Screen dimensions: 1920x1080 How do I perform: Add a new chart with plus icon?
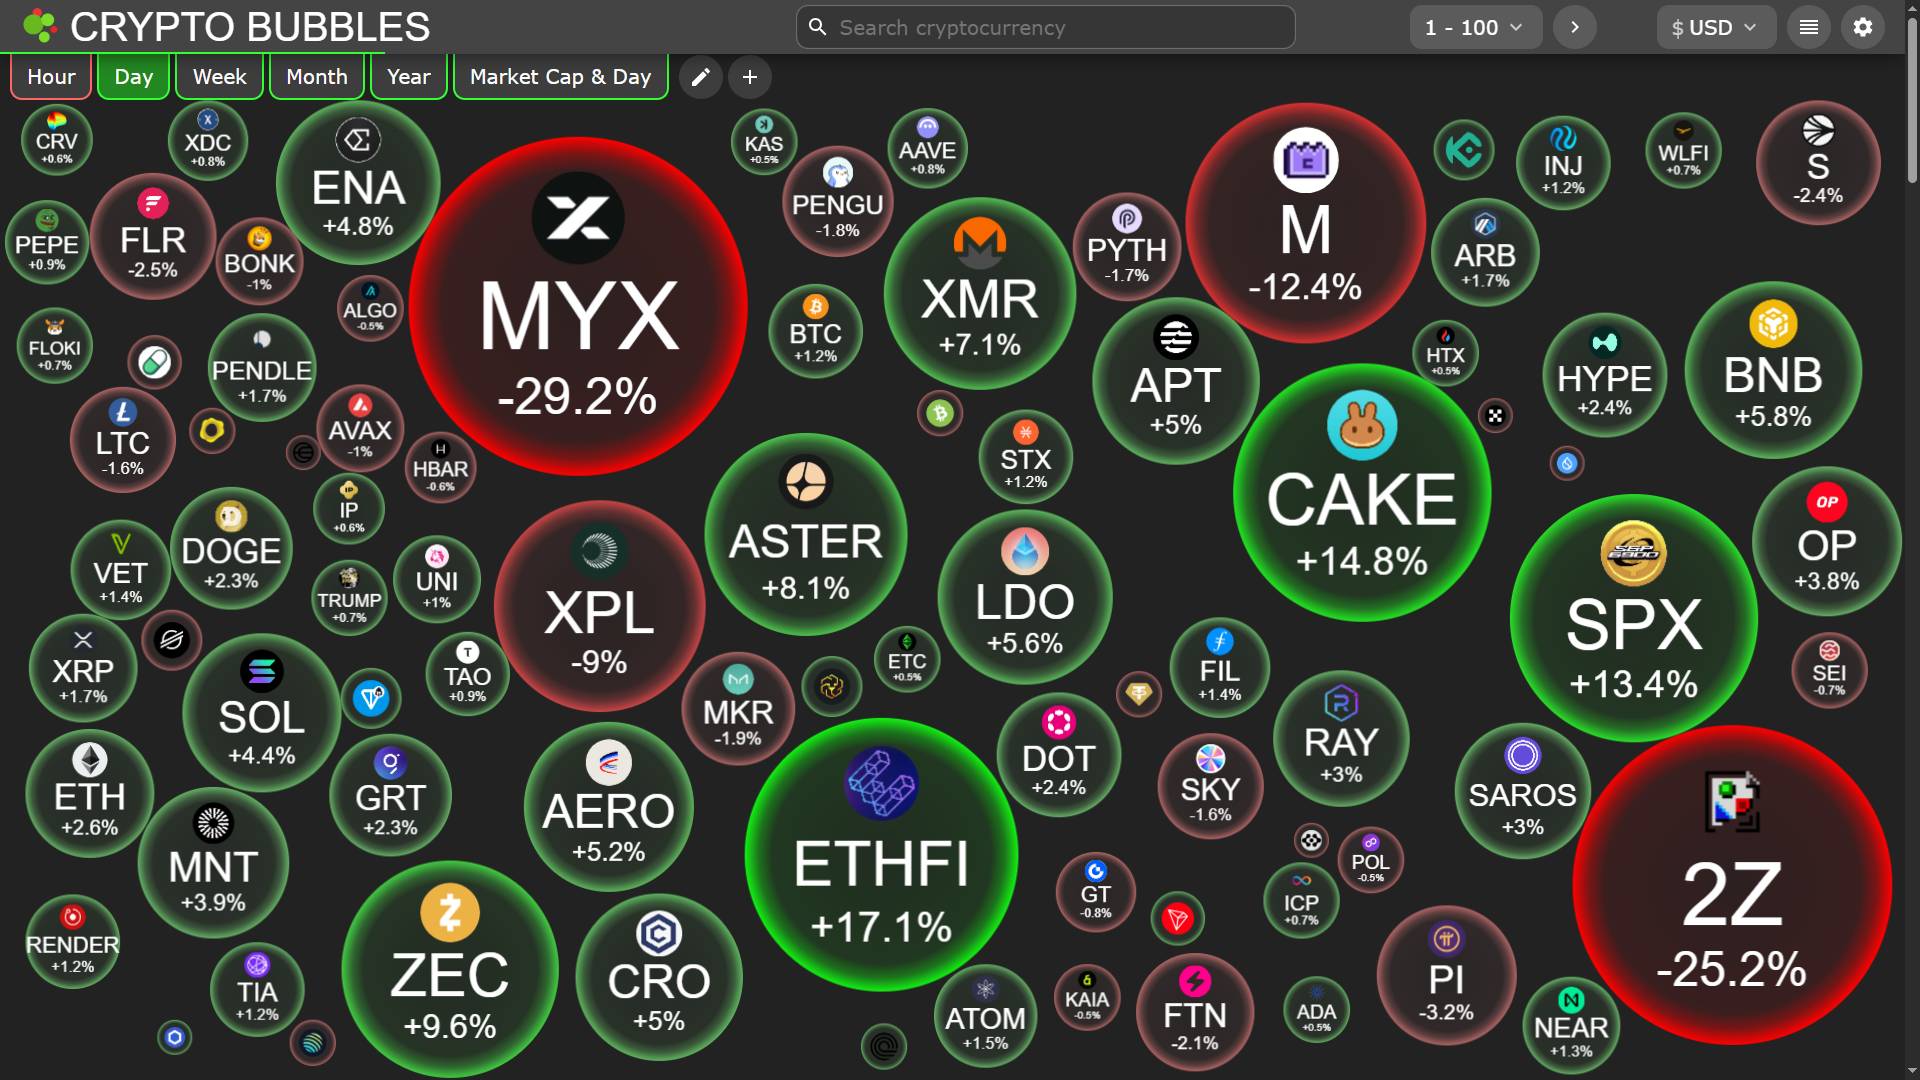tap(749, 77)
